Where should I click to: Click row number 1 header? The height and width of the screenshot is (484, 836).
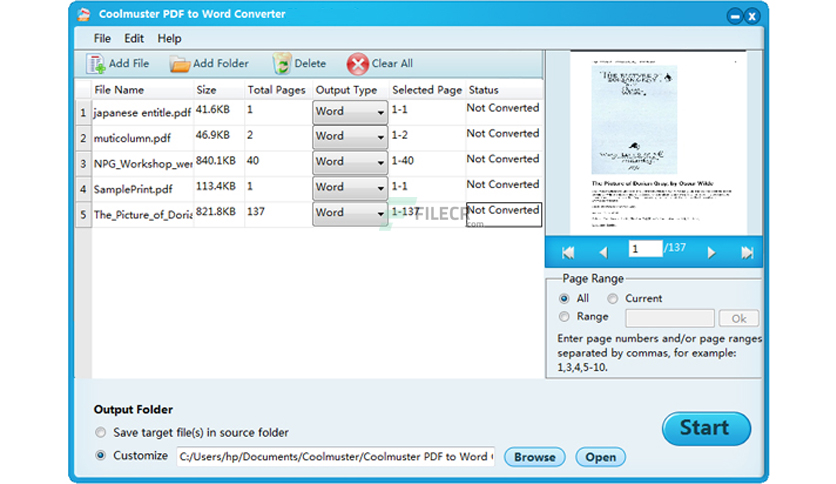tap(83, 113)
